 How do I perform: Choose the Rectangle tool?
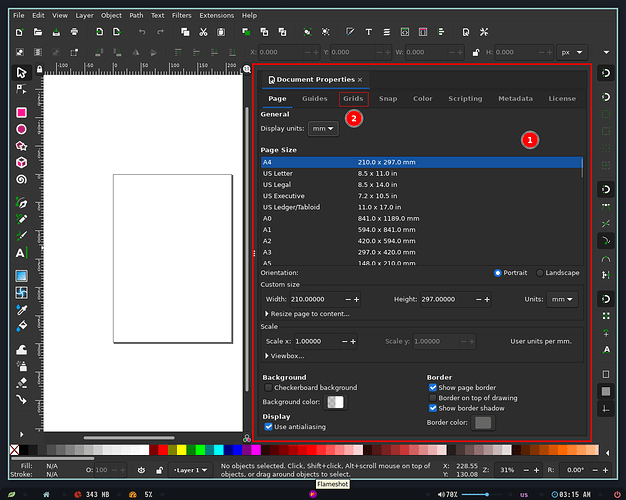point(22,113)
